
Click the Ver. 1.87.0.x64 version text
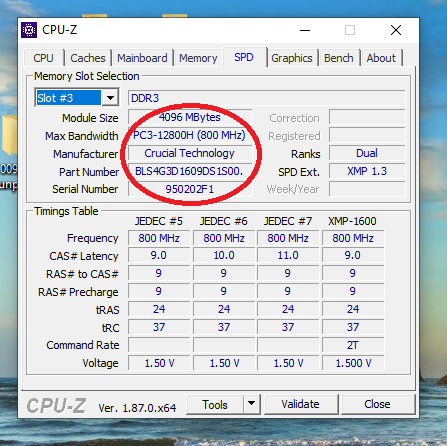pyautogui.click(x=137, y=408)
